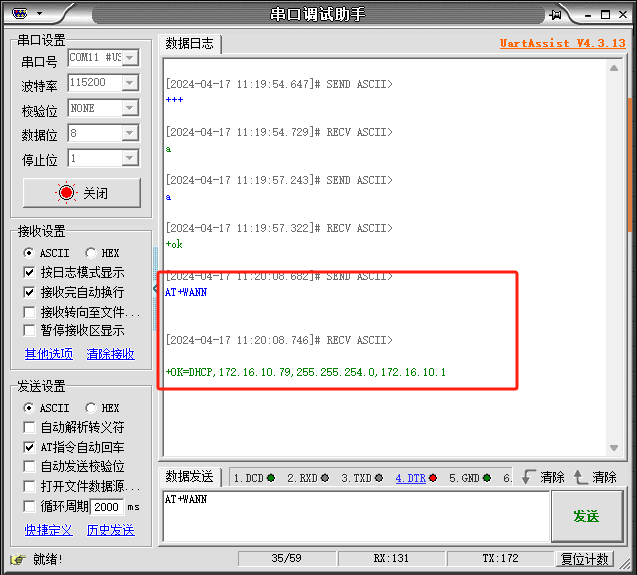Viewport: 637px width, 575px height.
Task: Click the receive-log 清除 button with the up arrow
Action: tap(595, 477)
